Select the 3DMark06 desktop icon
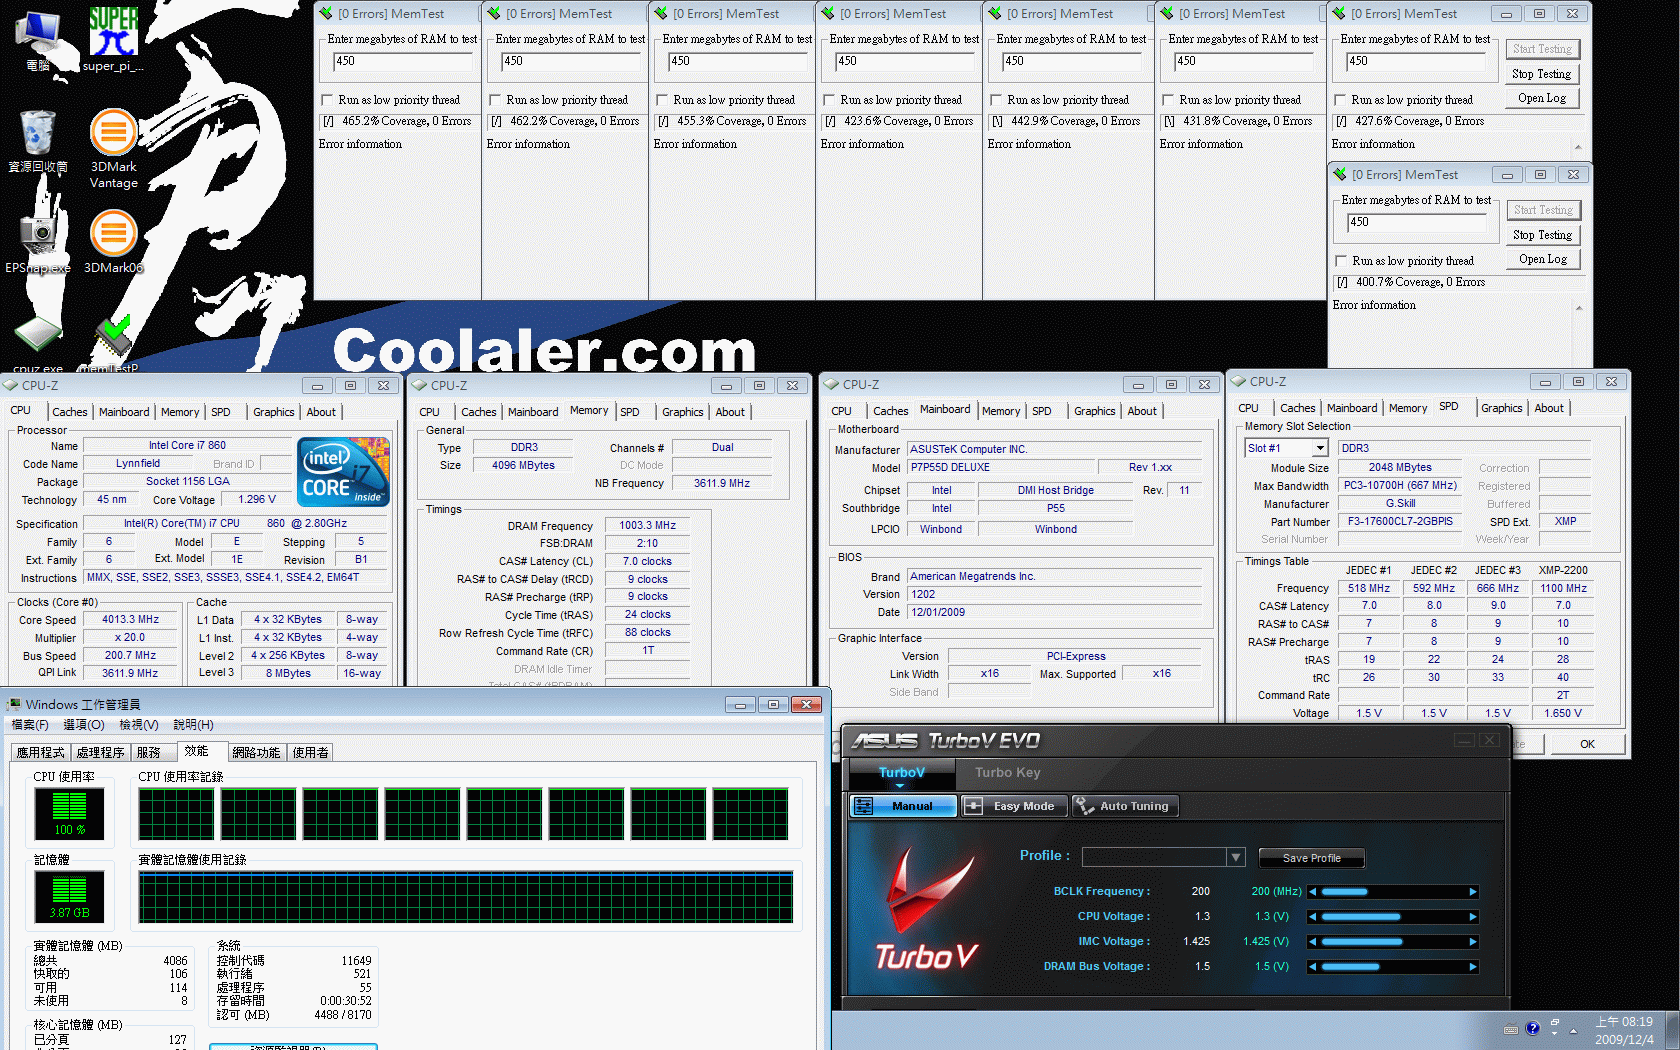The width and height of the screenshot is (1680, 1050). coord(114,242)
